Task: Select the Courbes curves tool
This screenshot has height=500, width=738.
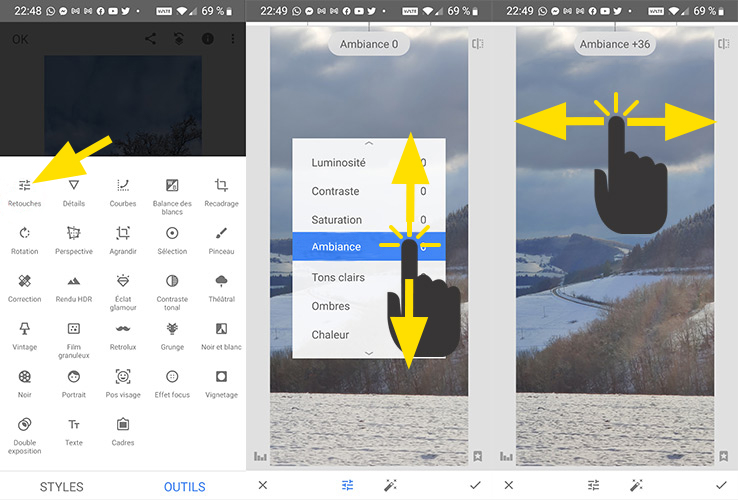Action: tap(123, 193)
